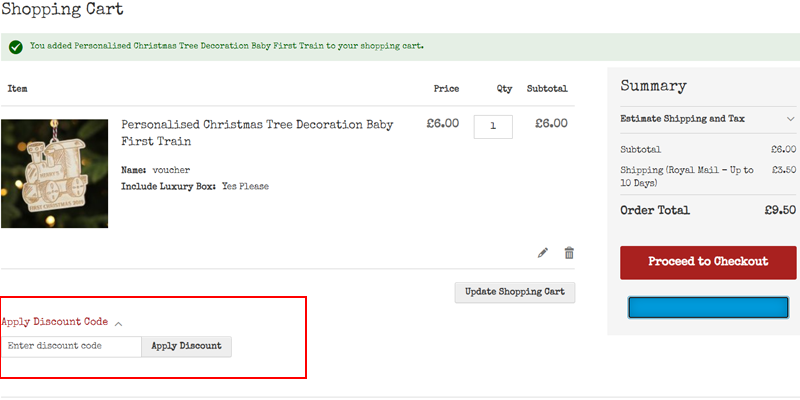
Task: Expand Estimate Shipping and Tax chevron
Action: coord(790,119)
